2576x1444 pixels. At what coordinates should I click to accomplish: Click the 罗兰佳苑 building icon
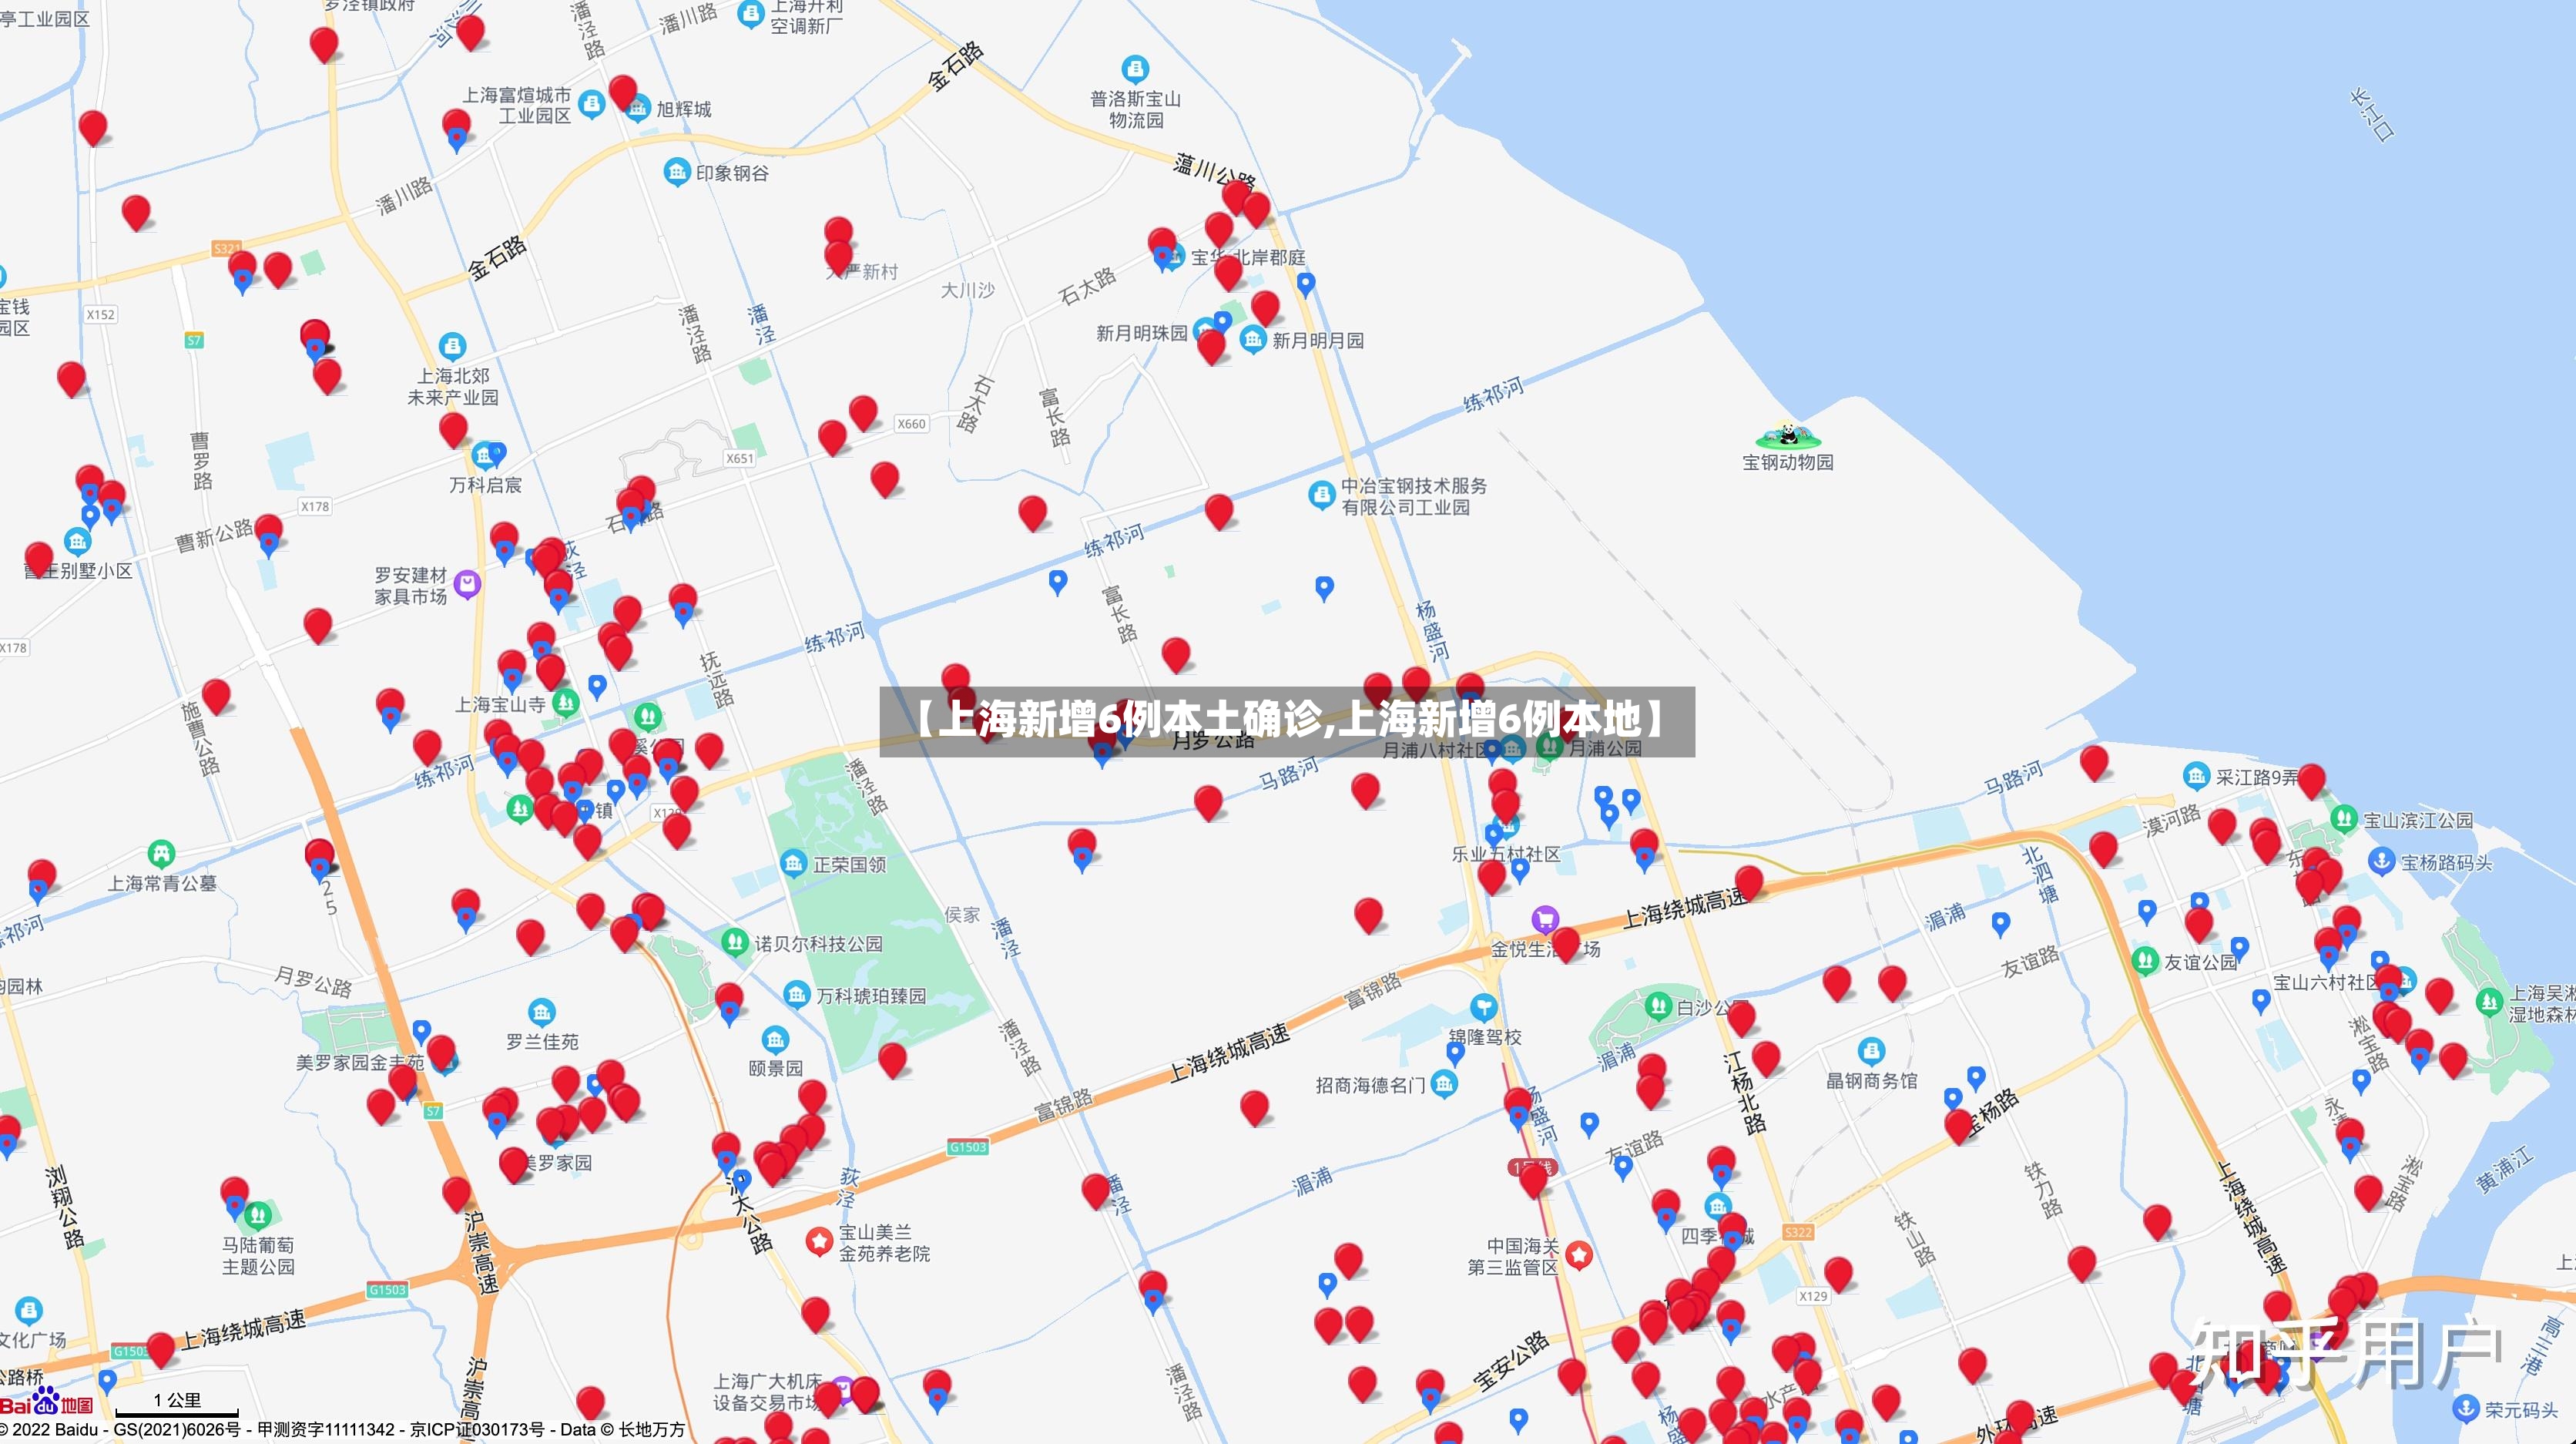point(542,1012)
